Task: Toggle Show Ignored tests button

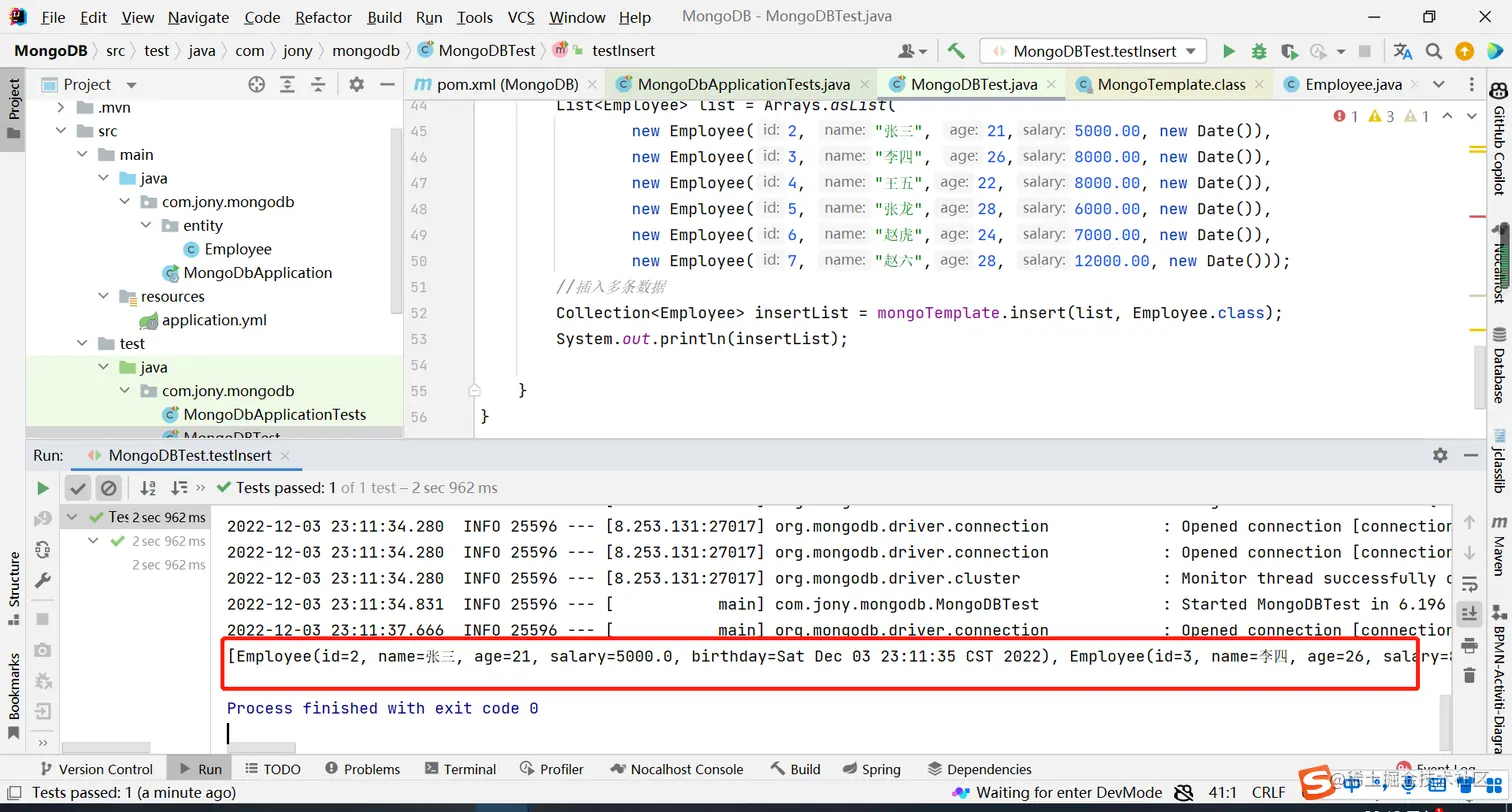Action: pyautogui.click(x=108, y=488)
